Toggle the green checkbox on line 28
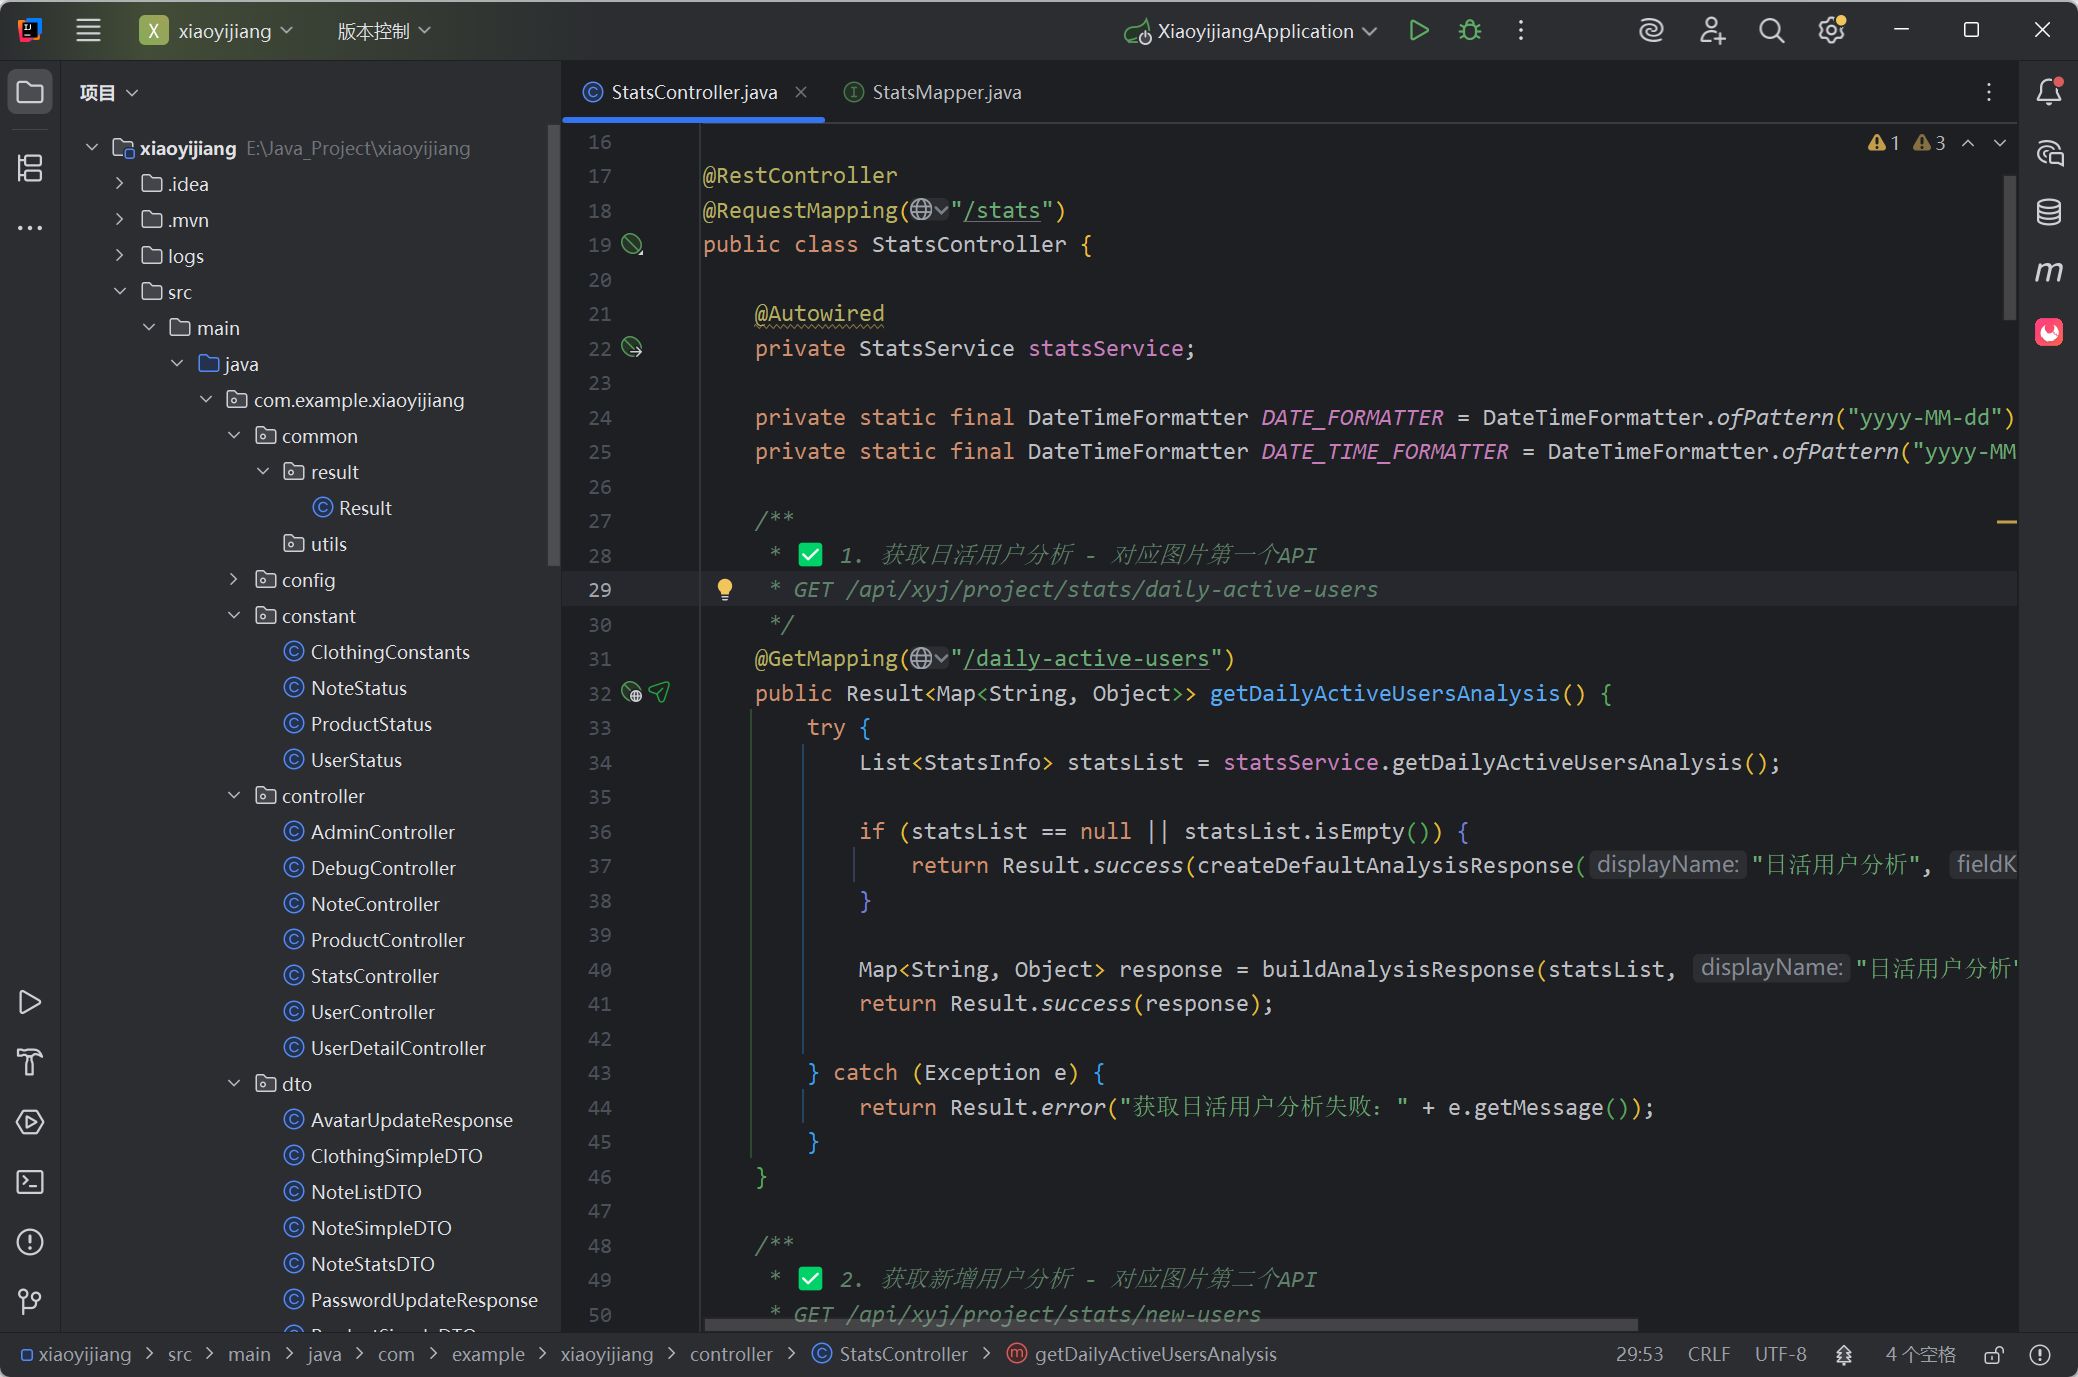The image size is (2078, 1377). (x=810, y=555)
